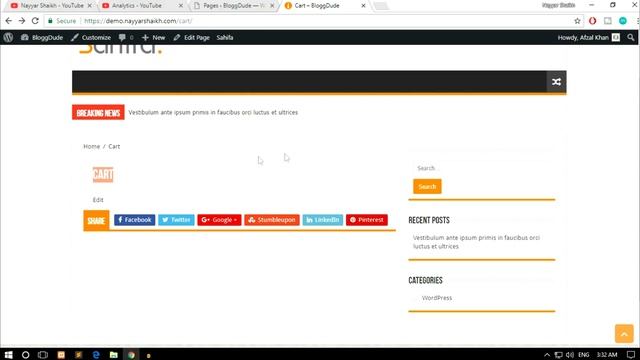Click the scroll-to-top arrow button

point(624,334)
